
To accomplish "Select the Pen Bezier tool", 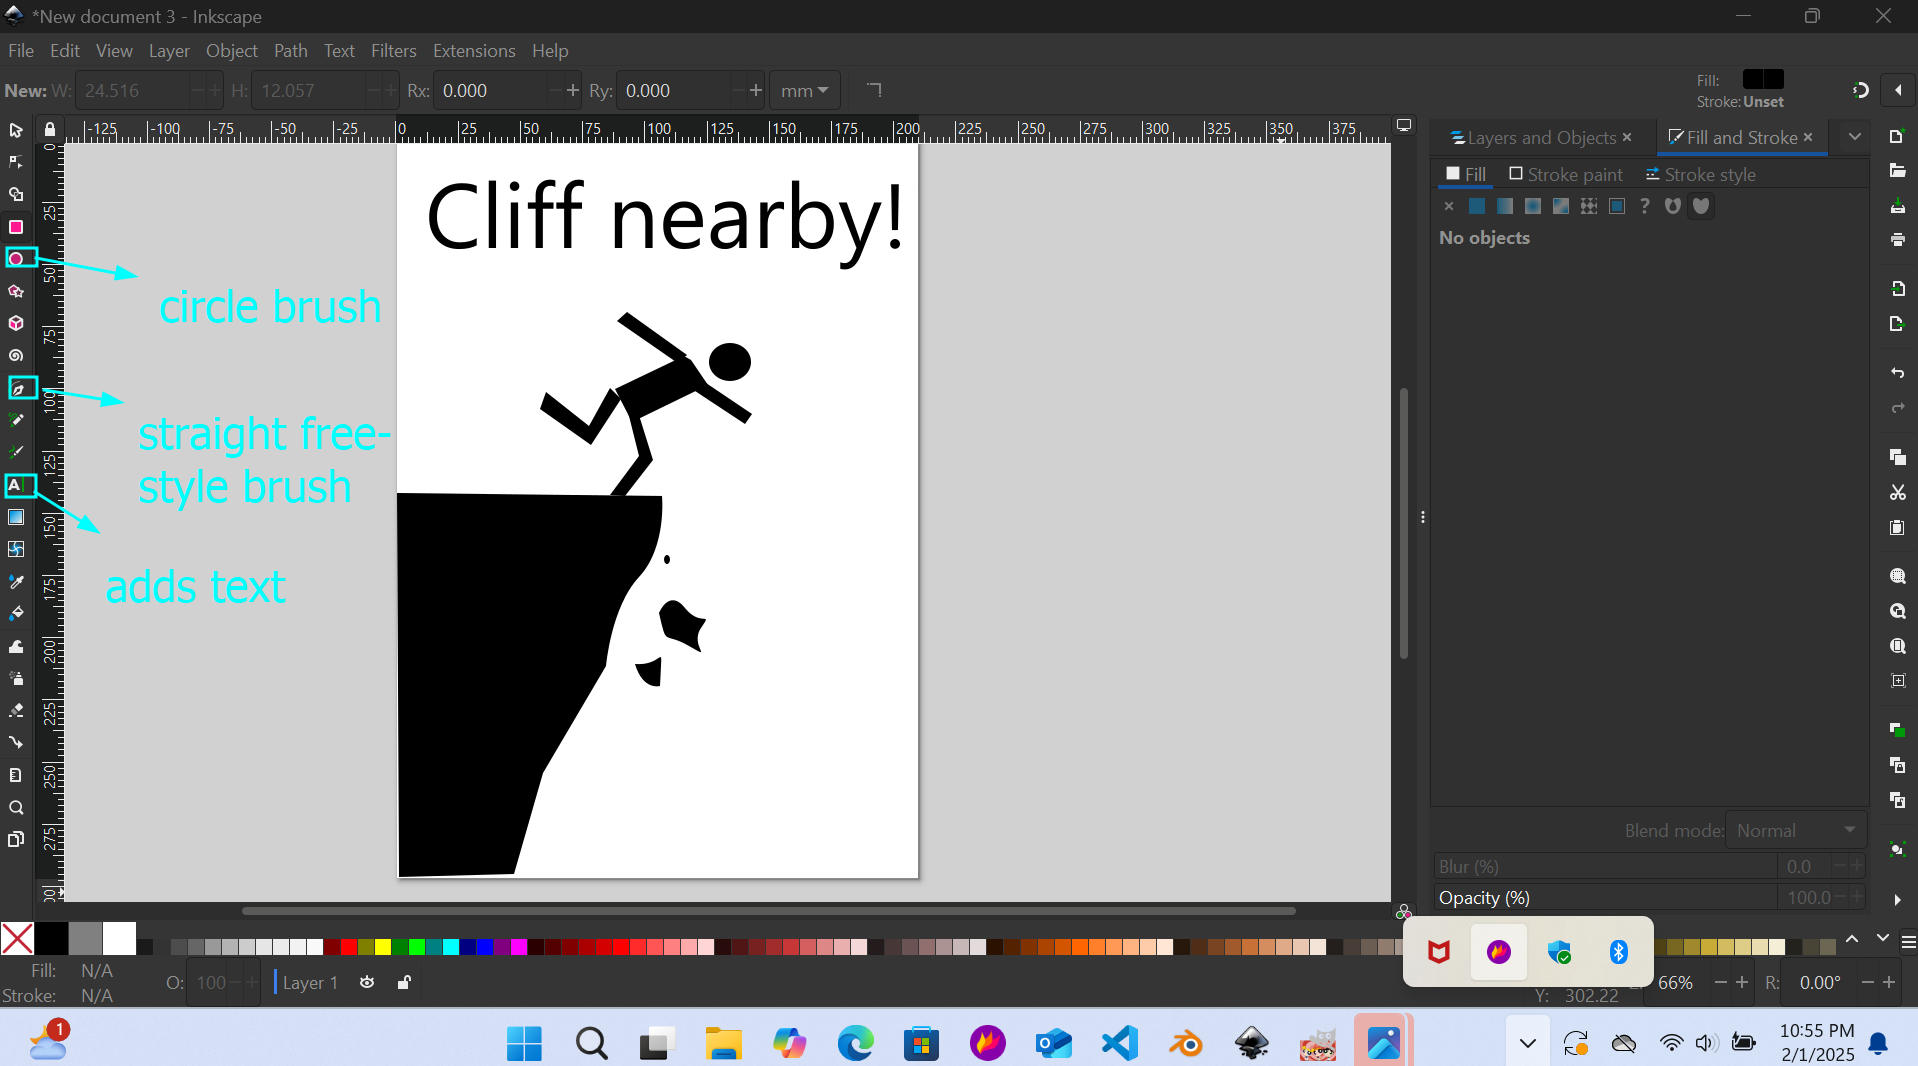I will pos(16,388).
